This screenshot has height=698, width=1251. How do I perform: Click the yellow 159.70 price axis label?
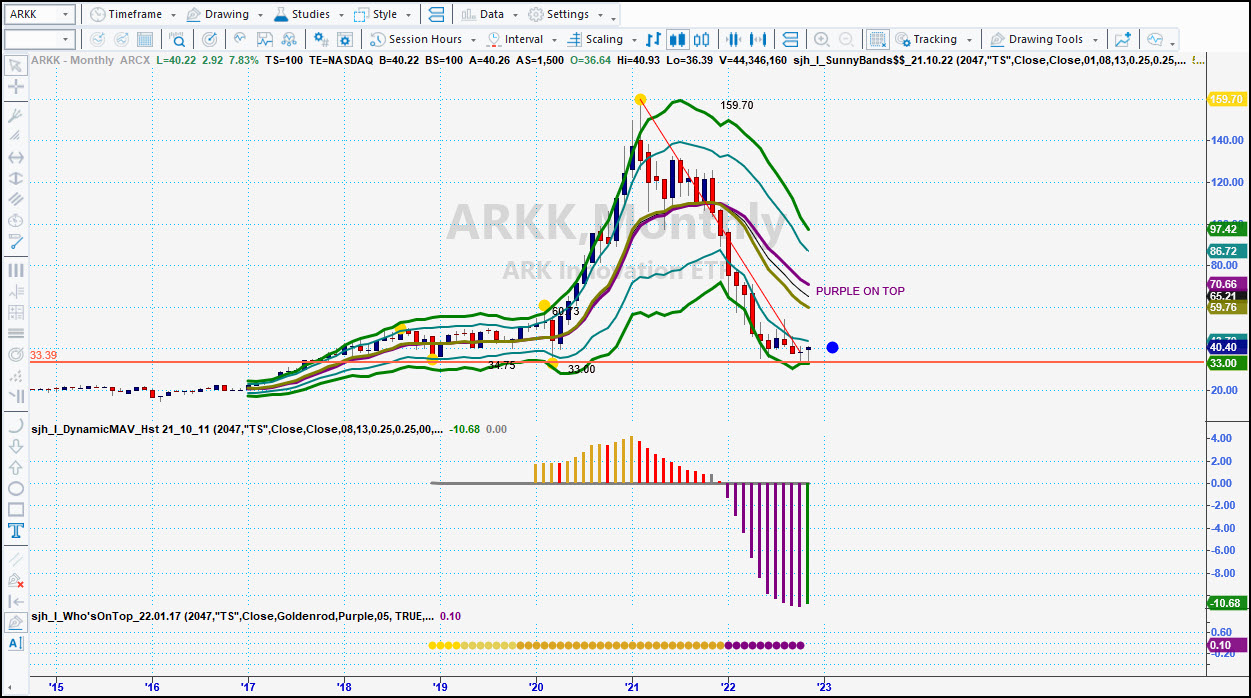coord(1226,99)
